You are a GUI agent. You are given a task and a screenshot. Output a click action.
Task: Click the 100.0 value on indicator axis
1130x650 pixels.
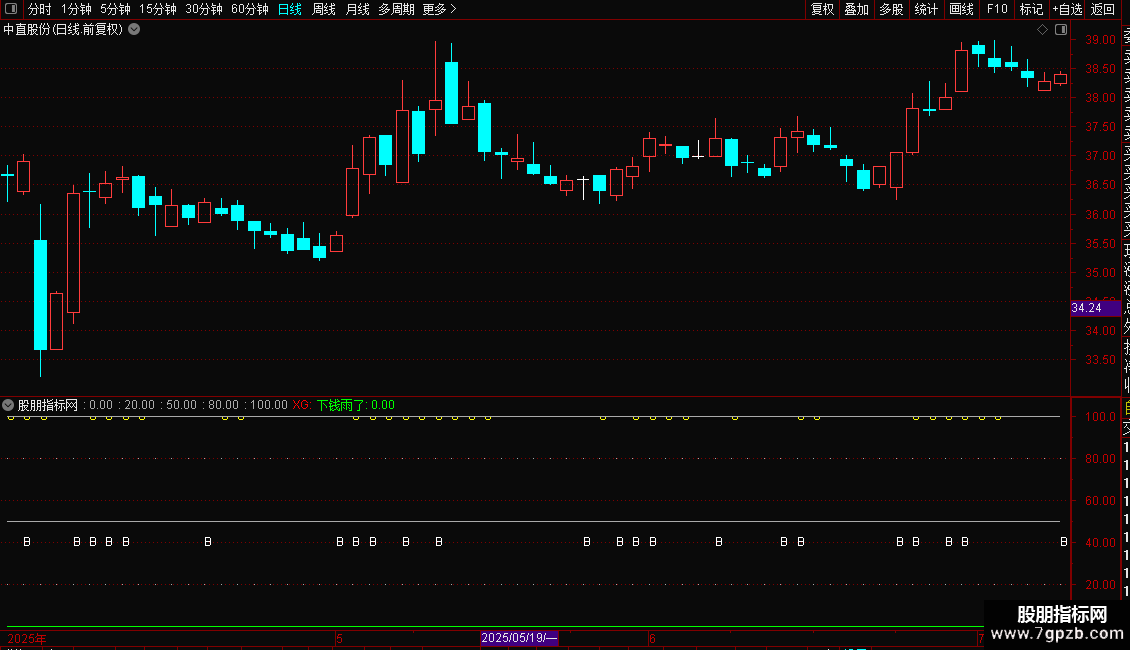tap(1100, 417)
